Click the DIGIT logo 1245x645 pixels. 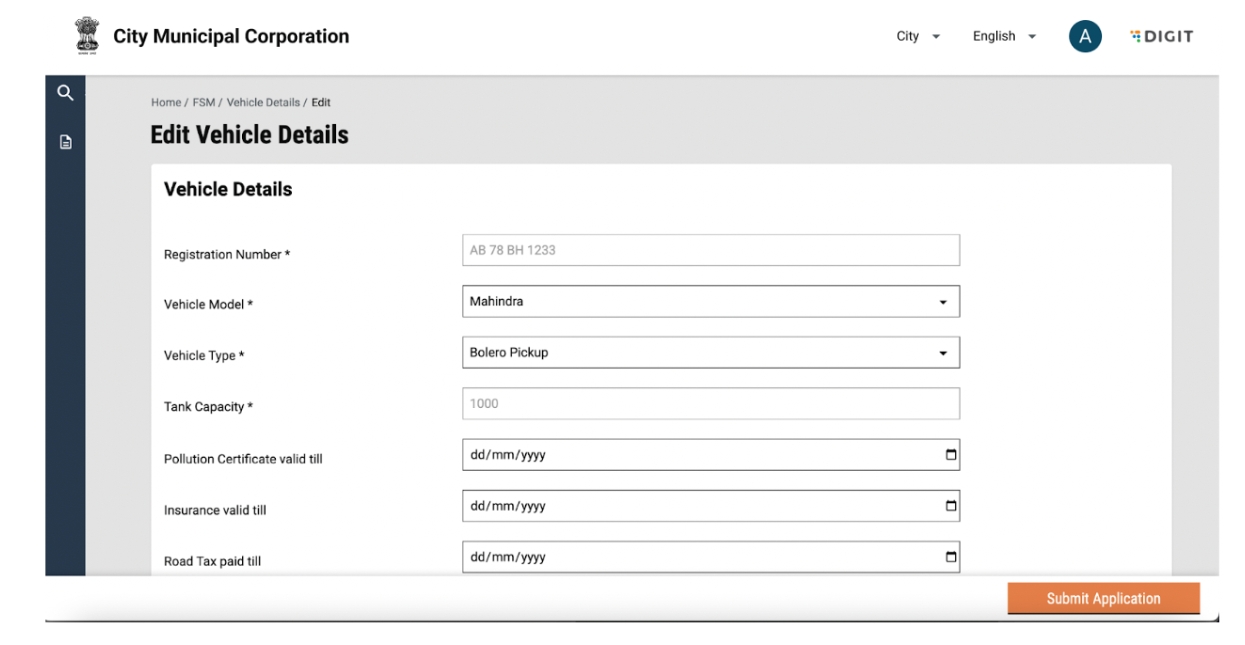(x=1161, y=37)
